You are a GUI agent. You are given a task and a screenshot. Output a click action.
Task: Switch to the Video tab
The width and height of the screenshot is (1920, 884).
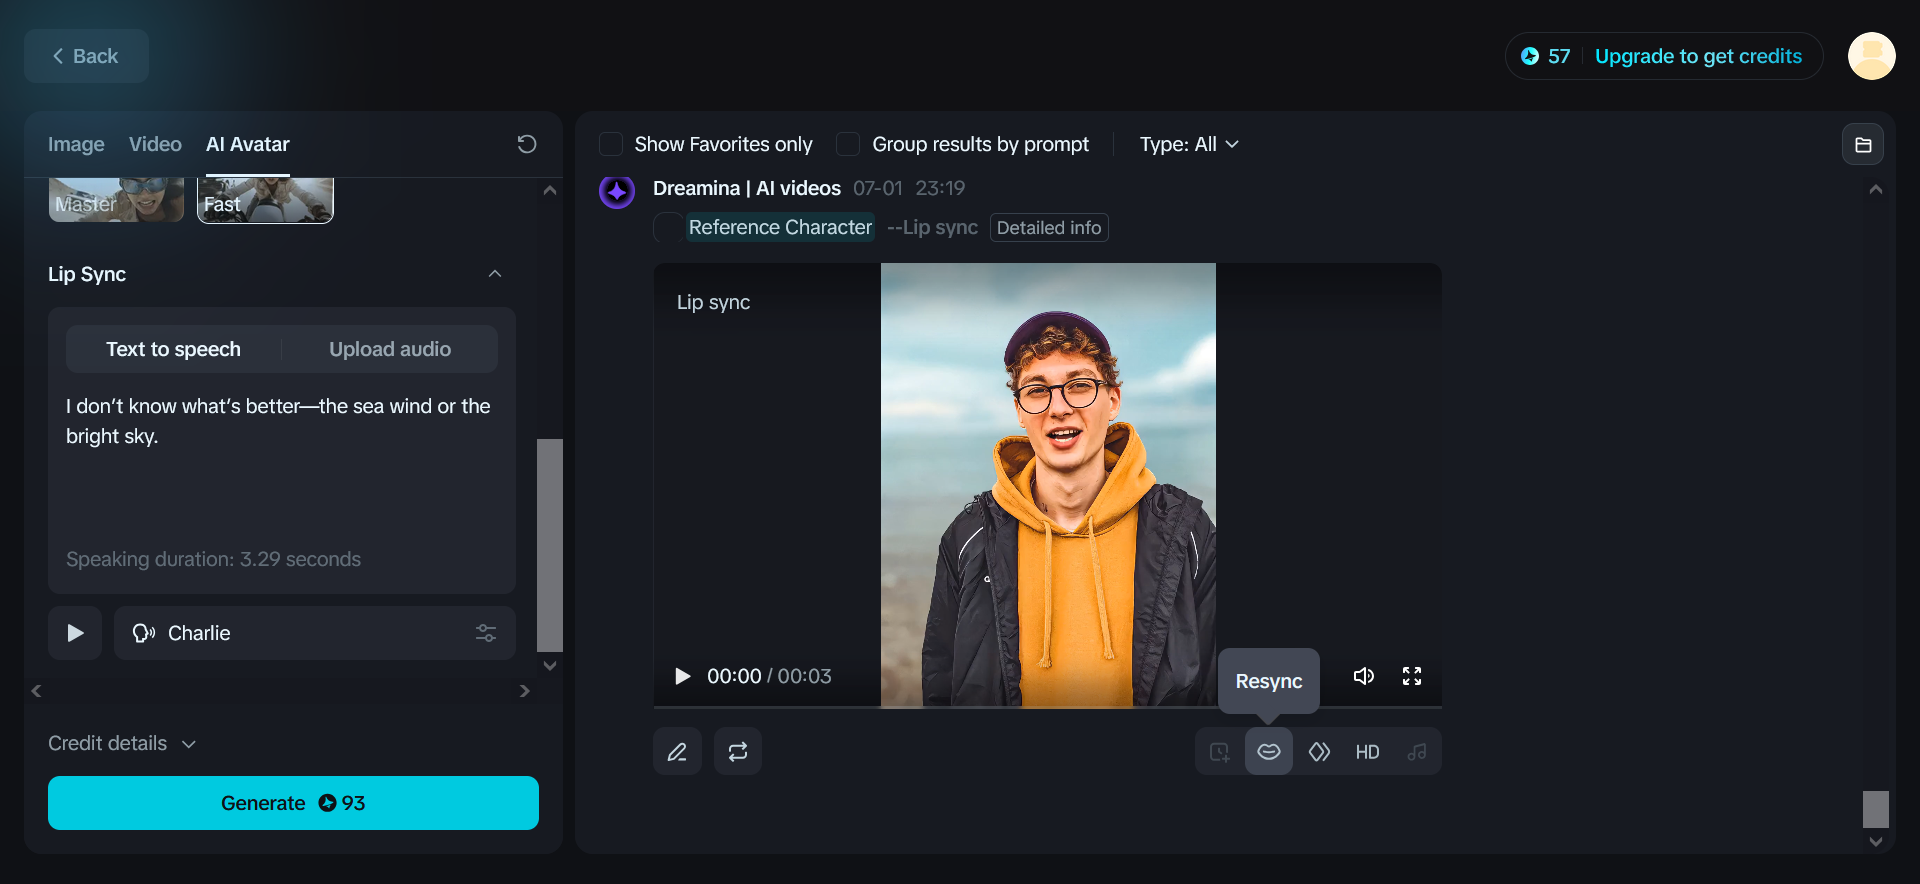pyautogui.click(x=155, y=144)
